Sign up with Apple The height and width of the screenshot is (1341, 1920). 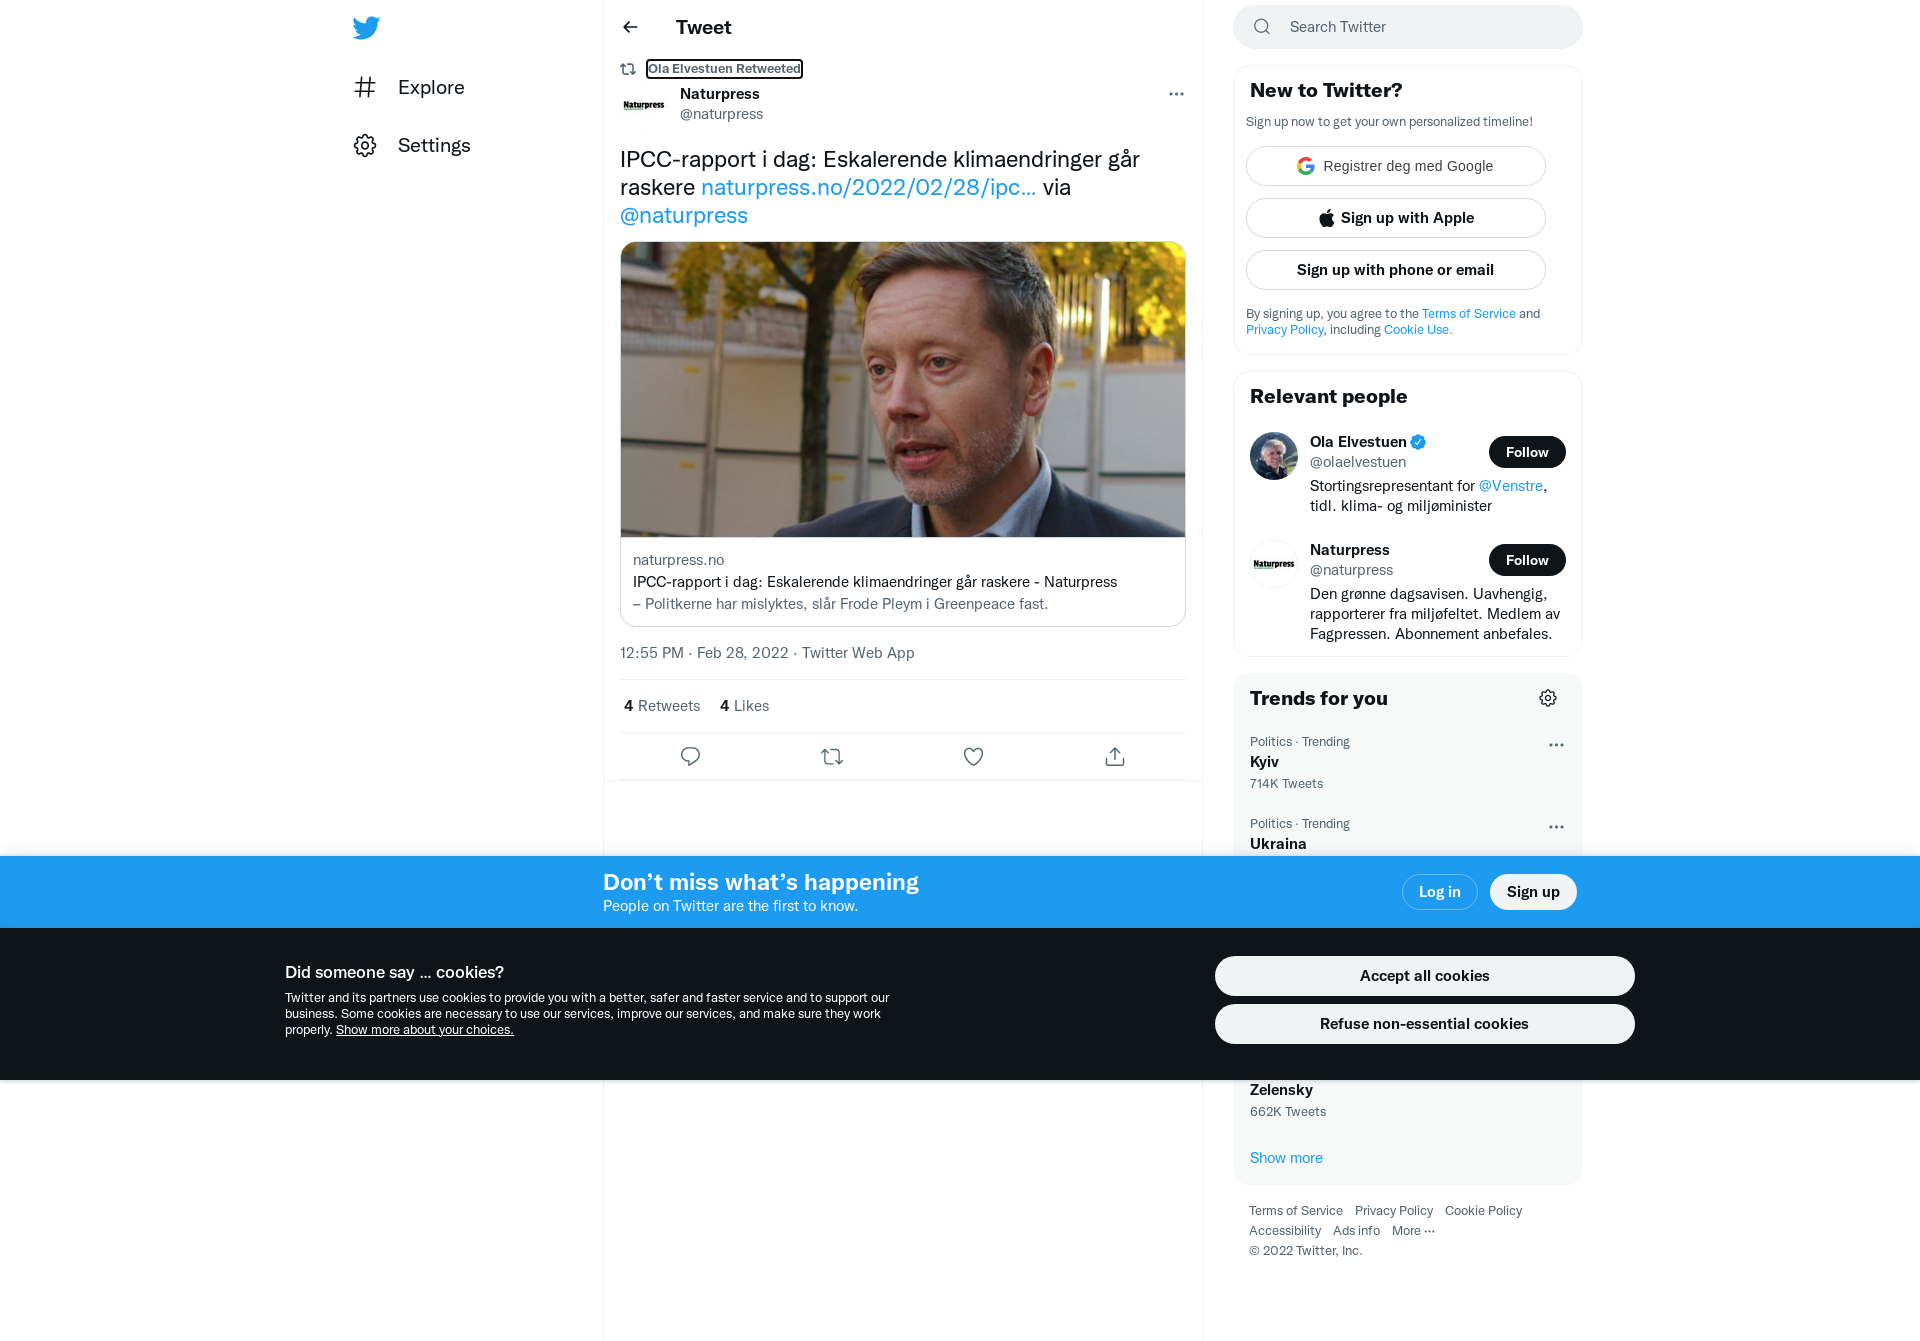(x=1396, y=218)
